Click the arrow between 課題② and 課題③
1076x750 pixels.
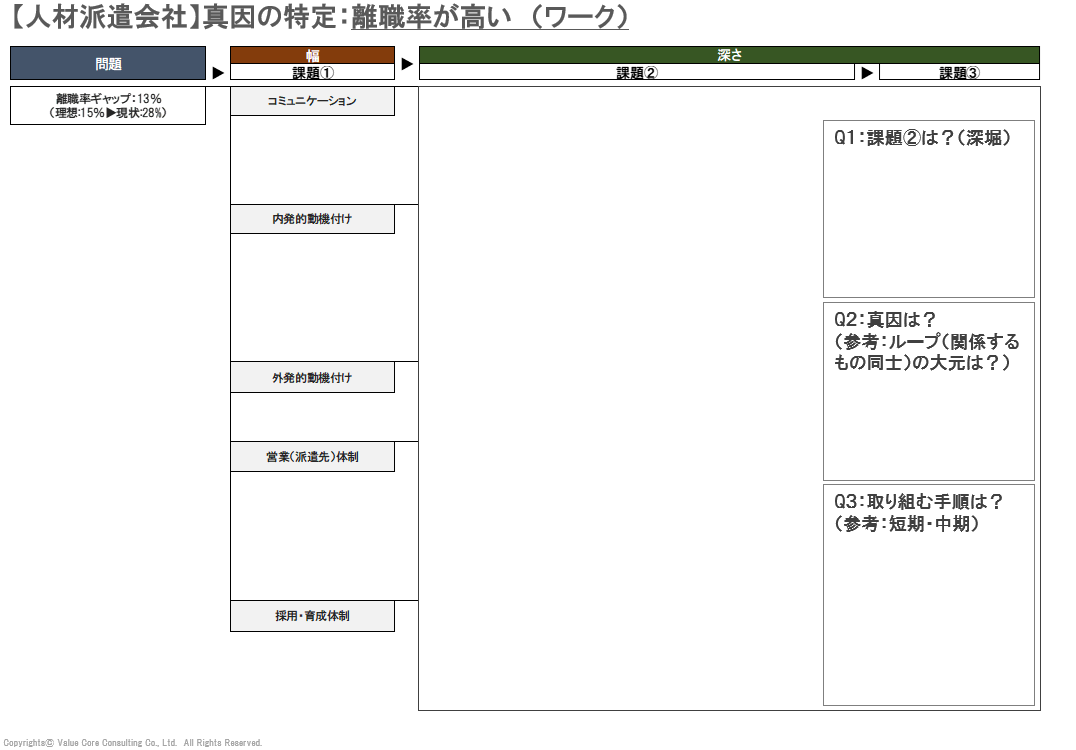click(x=867, y=73)
